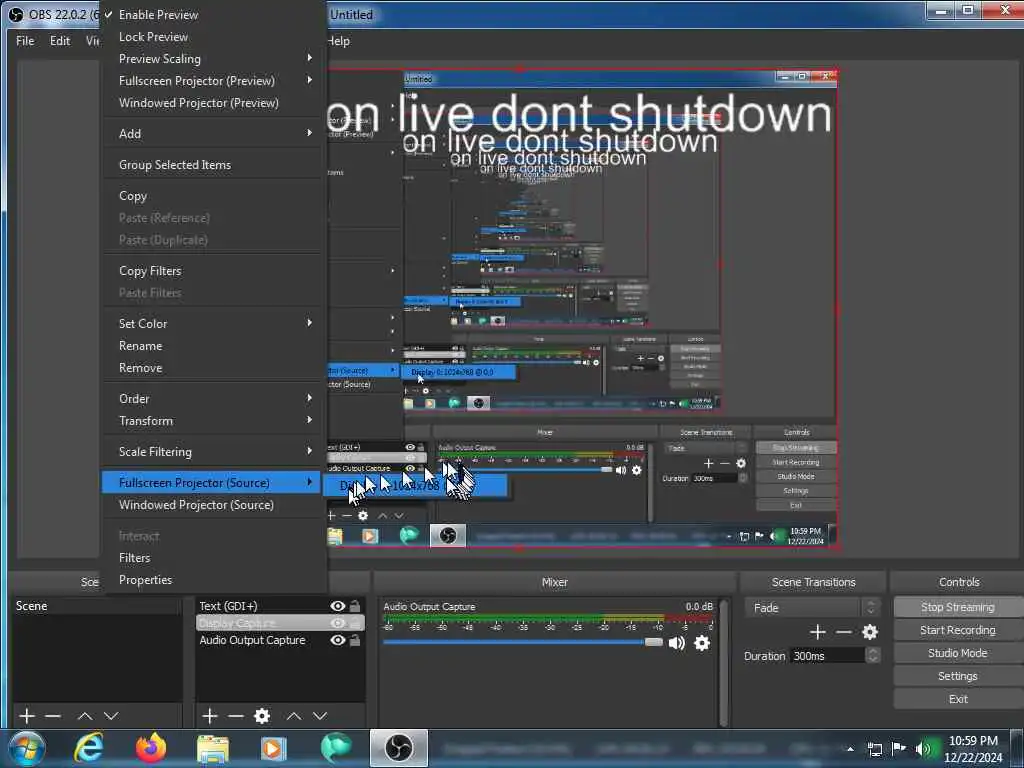Move source up with arrow icon
Viewport: 1024px width, 768px height.
click(294, 716)
